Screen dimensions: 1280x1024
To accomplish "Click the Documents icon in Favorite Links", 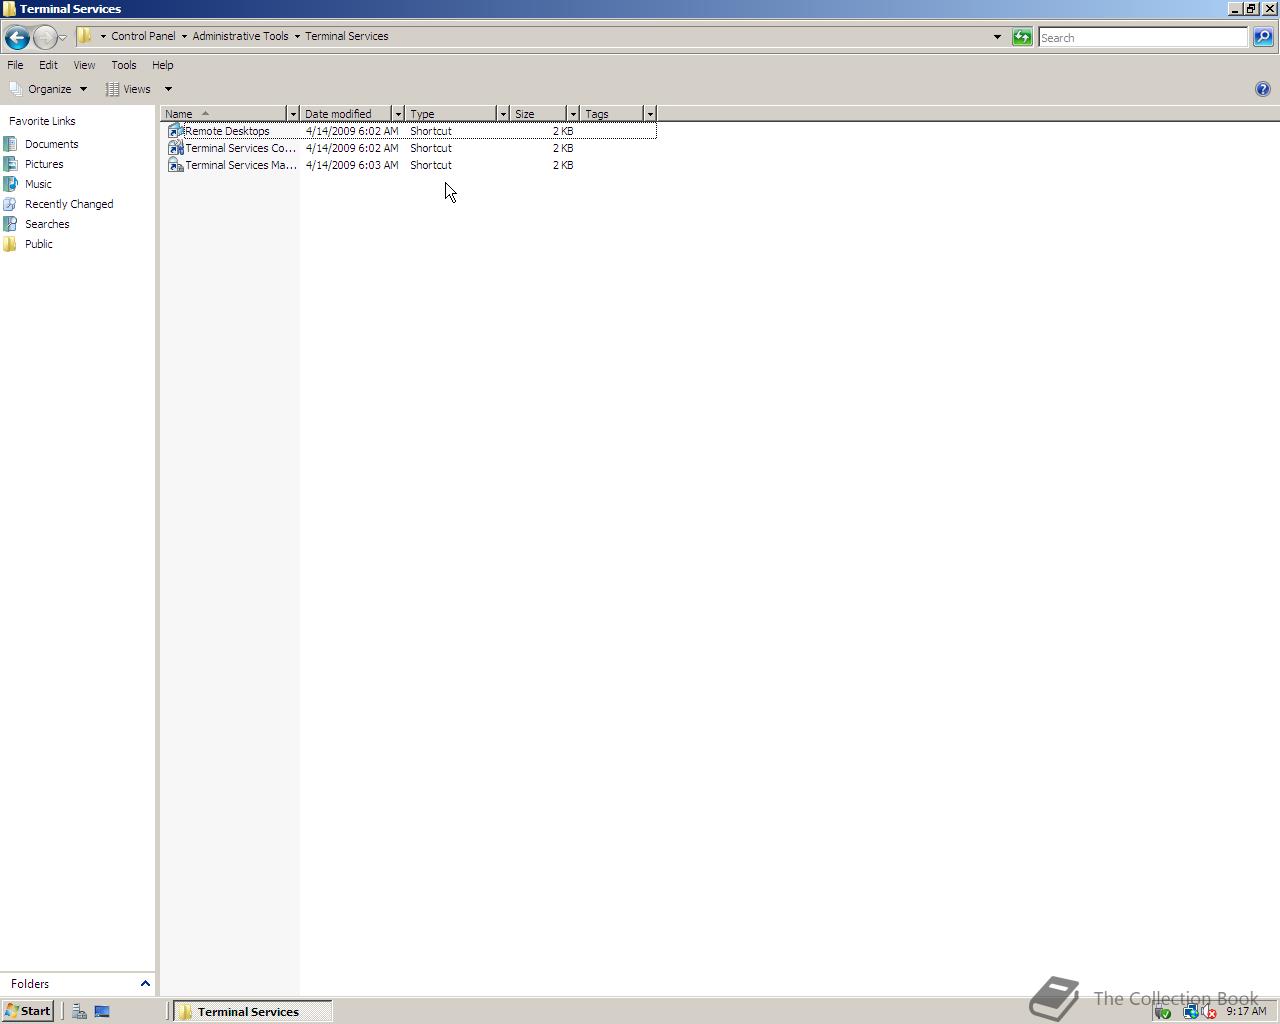I will (x=10, y=144).
